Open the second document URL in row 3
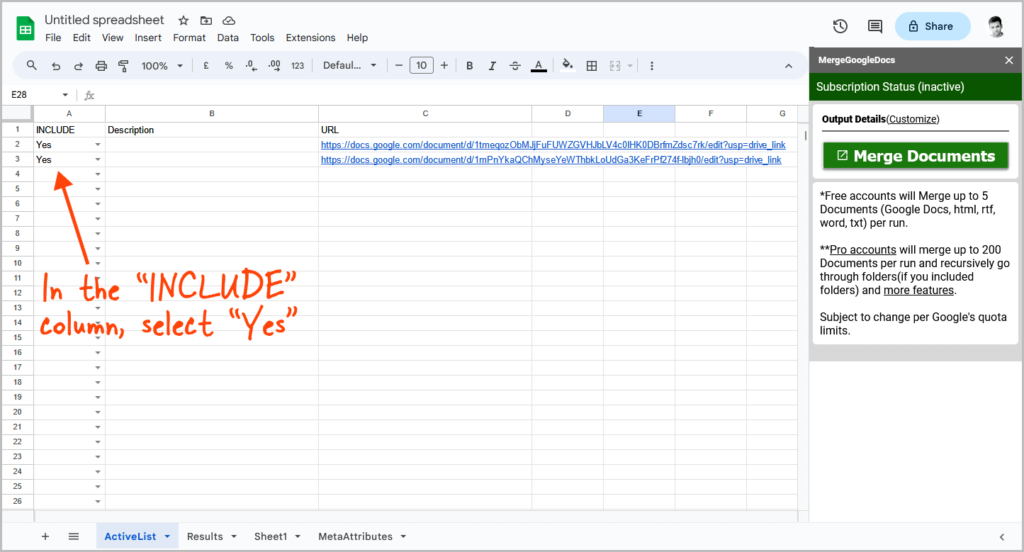 point(551,159)
